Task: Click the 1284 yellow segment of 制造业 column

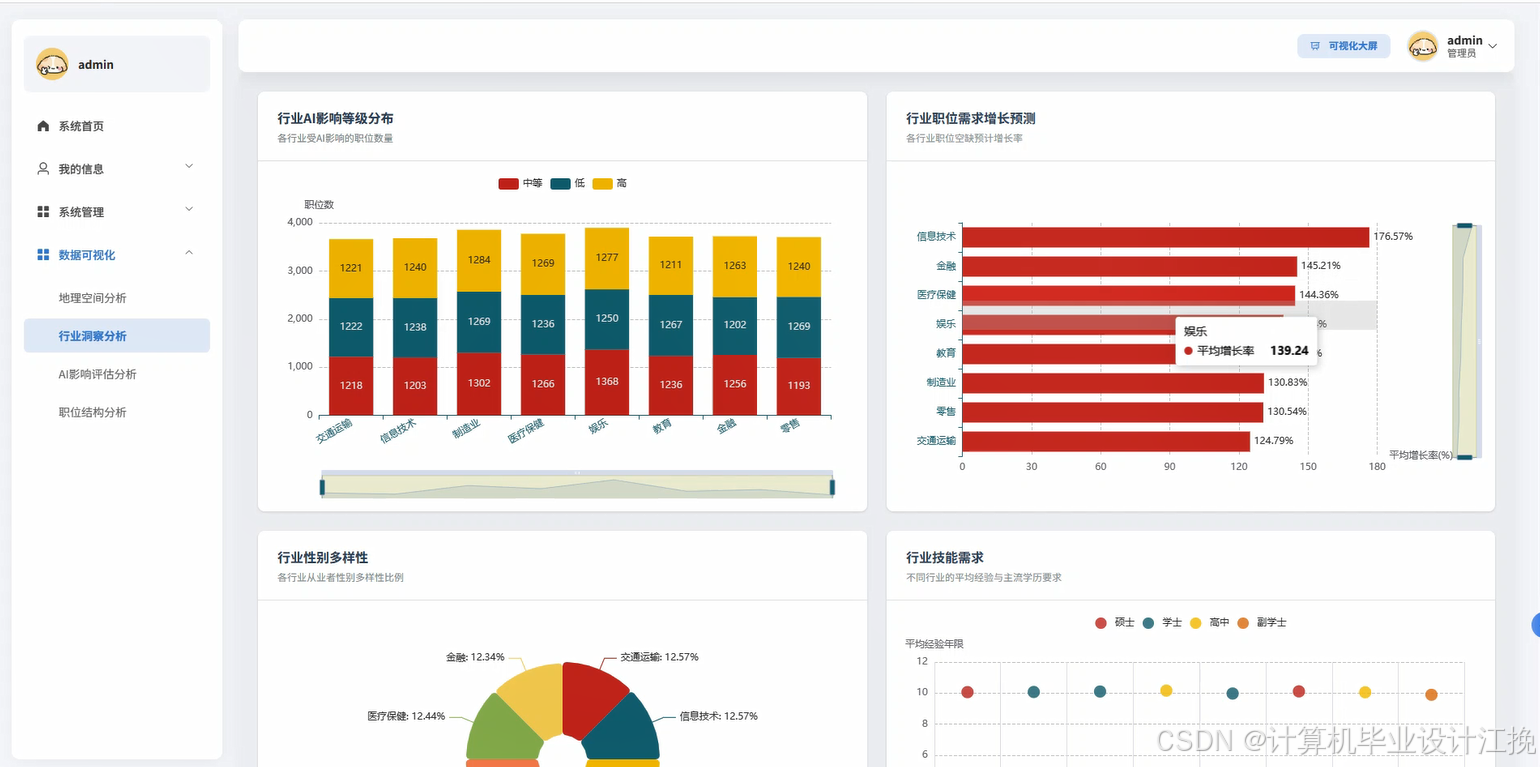Action: pyautogui.click(x=479, y=261)
